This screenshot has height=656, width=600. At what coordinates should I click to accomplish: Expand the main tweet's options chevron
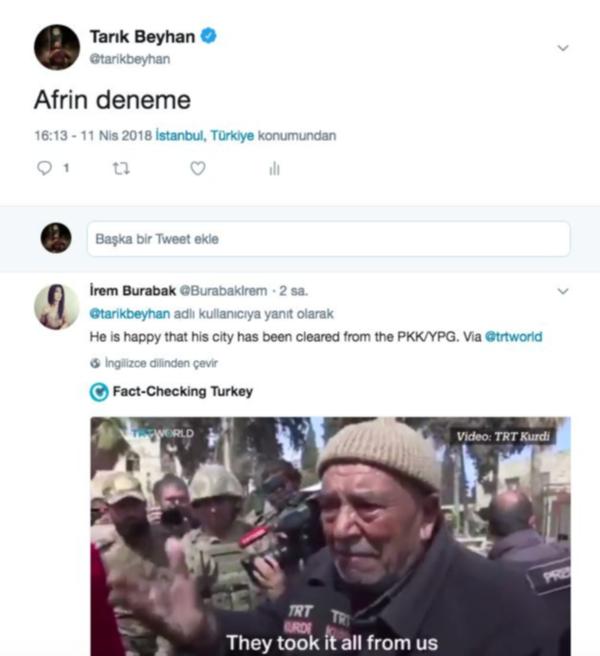point(562,47)
